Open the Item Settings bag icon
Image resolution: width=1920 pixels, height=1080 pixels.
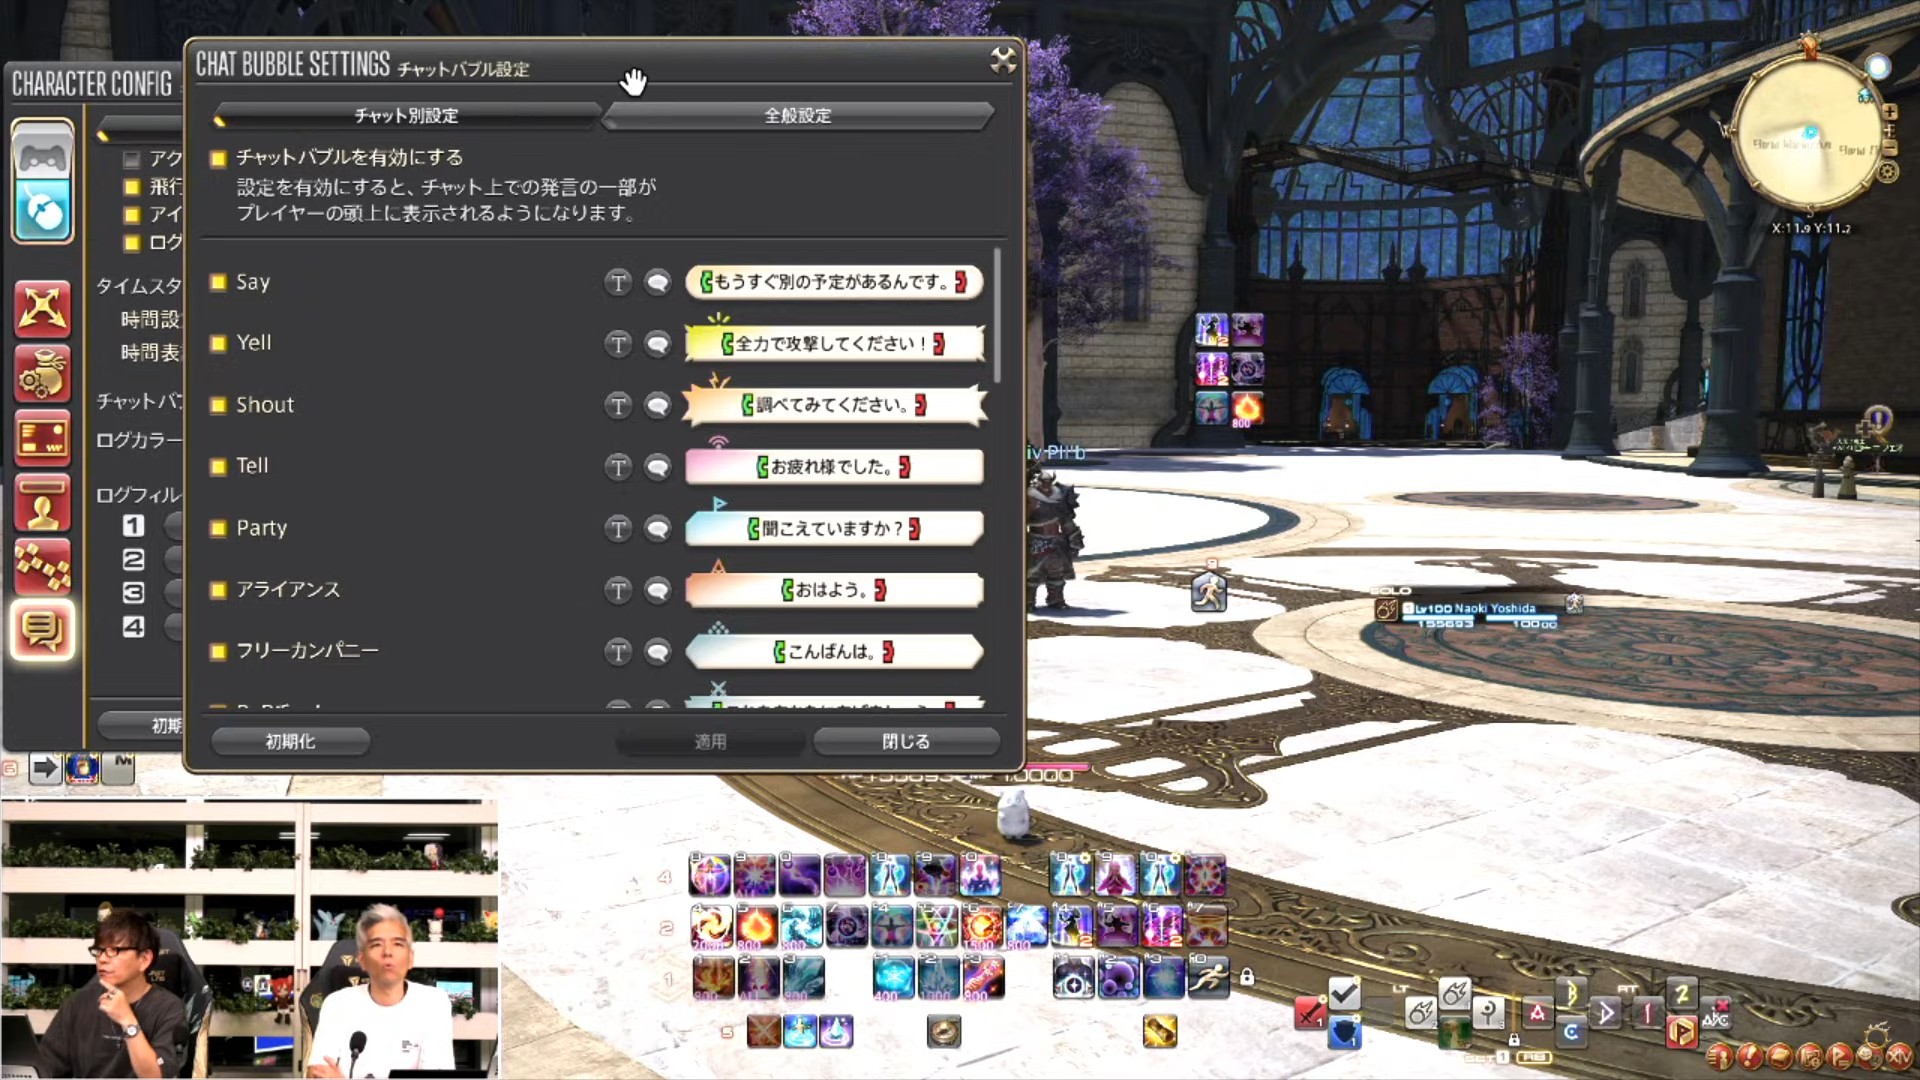point(42,373)
